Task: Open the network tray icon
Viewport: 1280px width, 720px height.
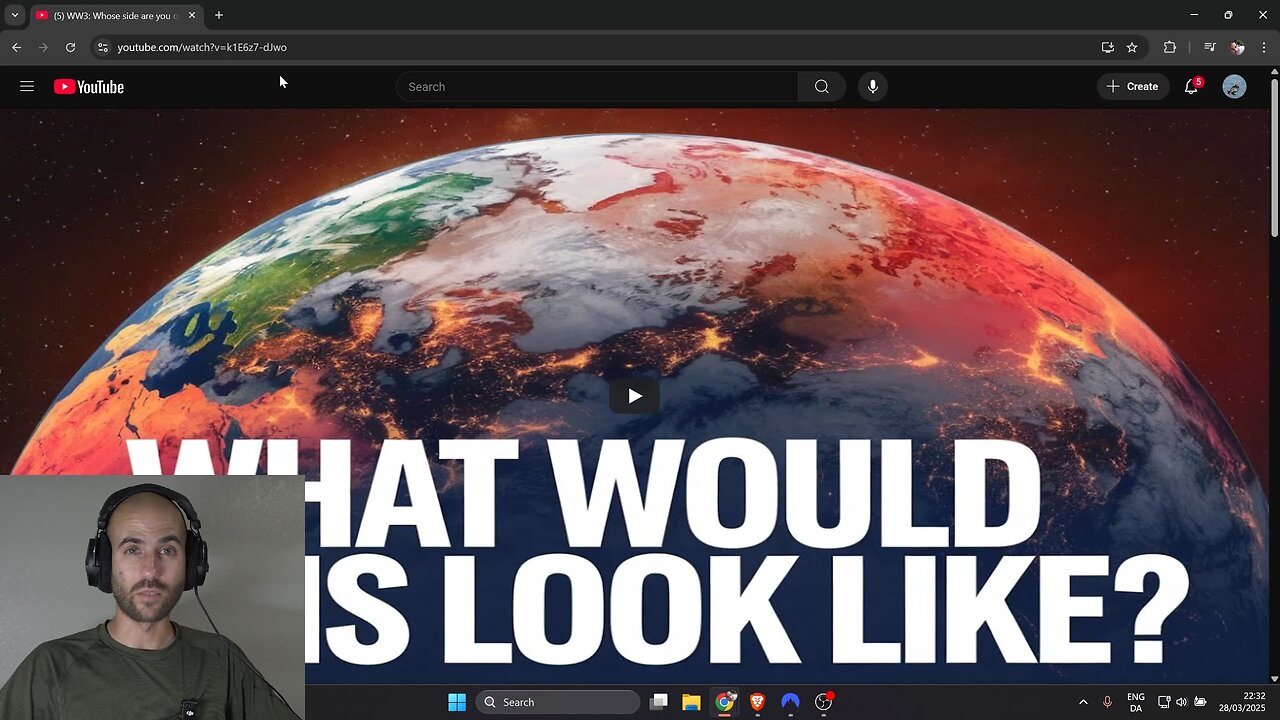Action: coord(1164,702)
